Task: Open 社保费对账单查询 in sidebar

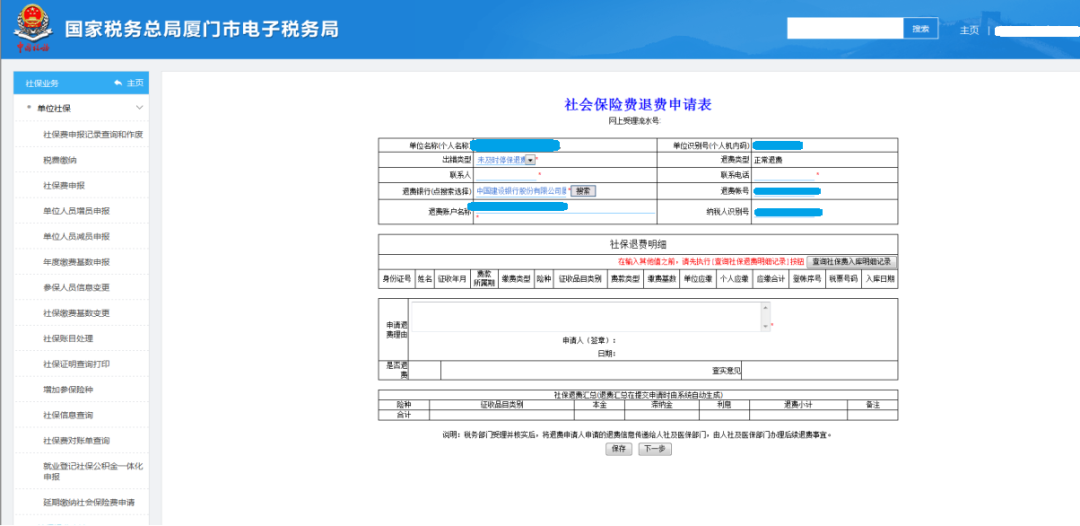Action: [x=76, y=440]
